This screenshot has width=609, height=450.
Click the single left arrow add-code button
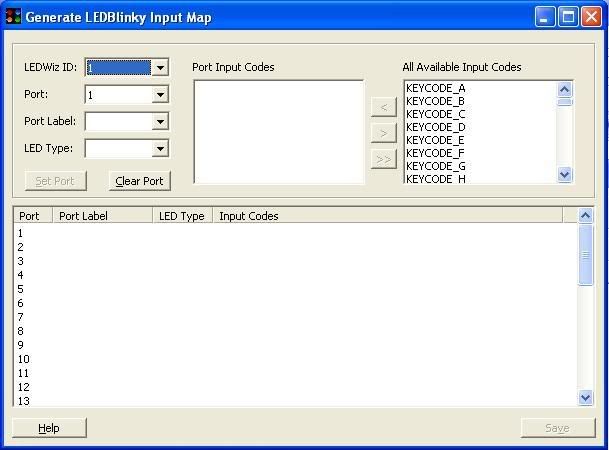click(x=384, y=107)
